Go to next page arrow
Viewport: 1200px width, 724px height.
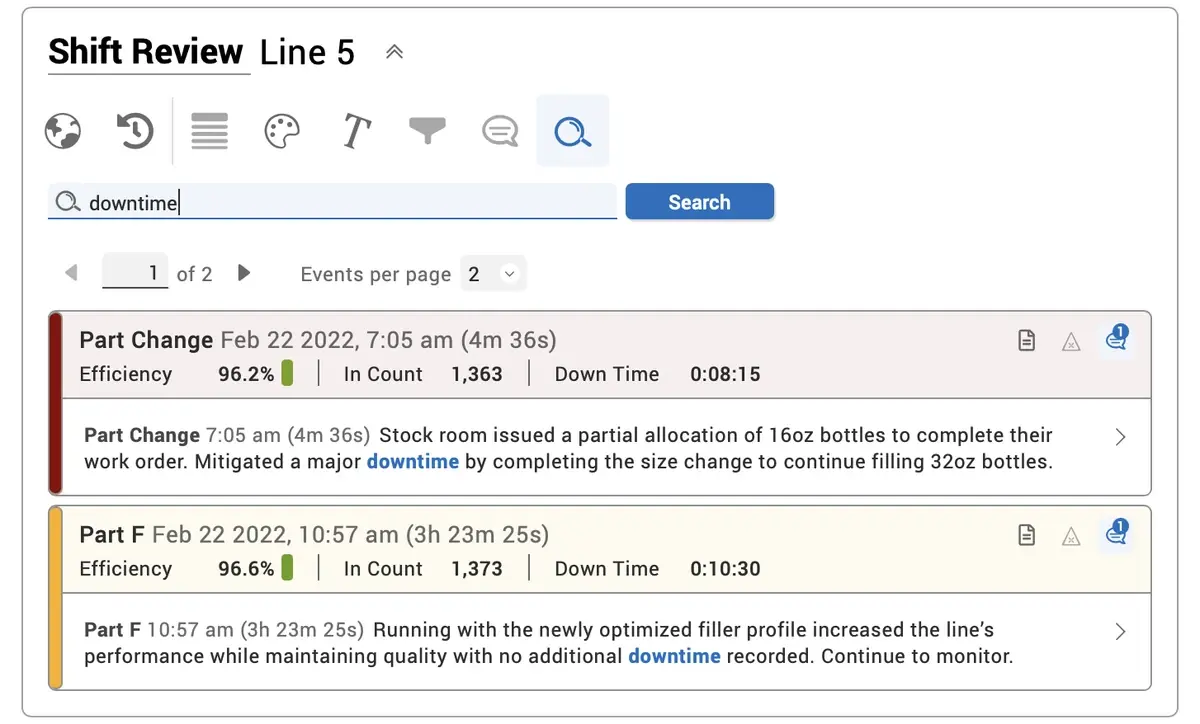244,273
